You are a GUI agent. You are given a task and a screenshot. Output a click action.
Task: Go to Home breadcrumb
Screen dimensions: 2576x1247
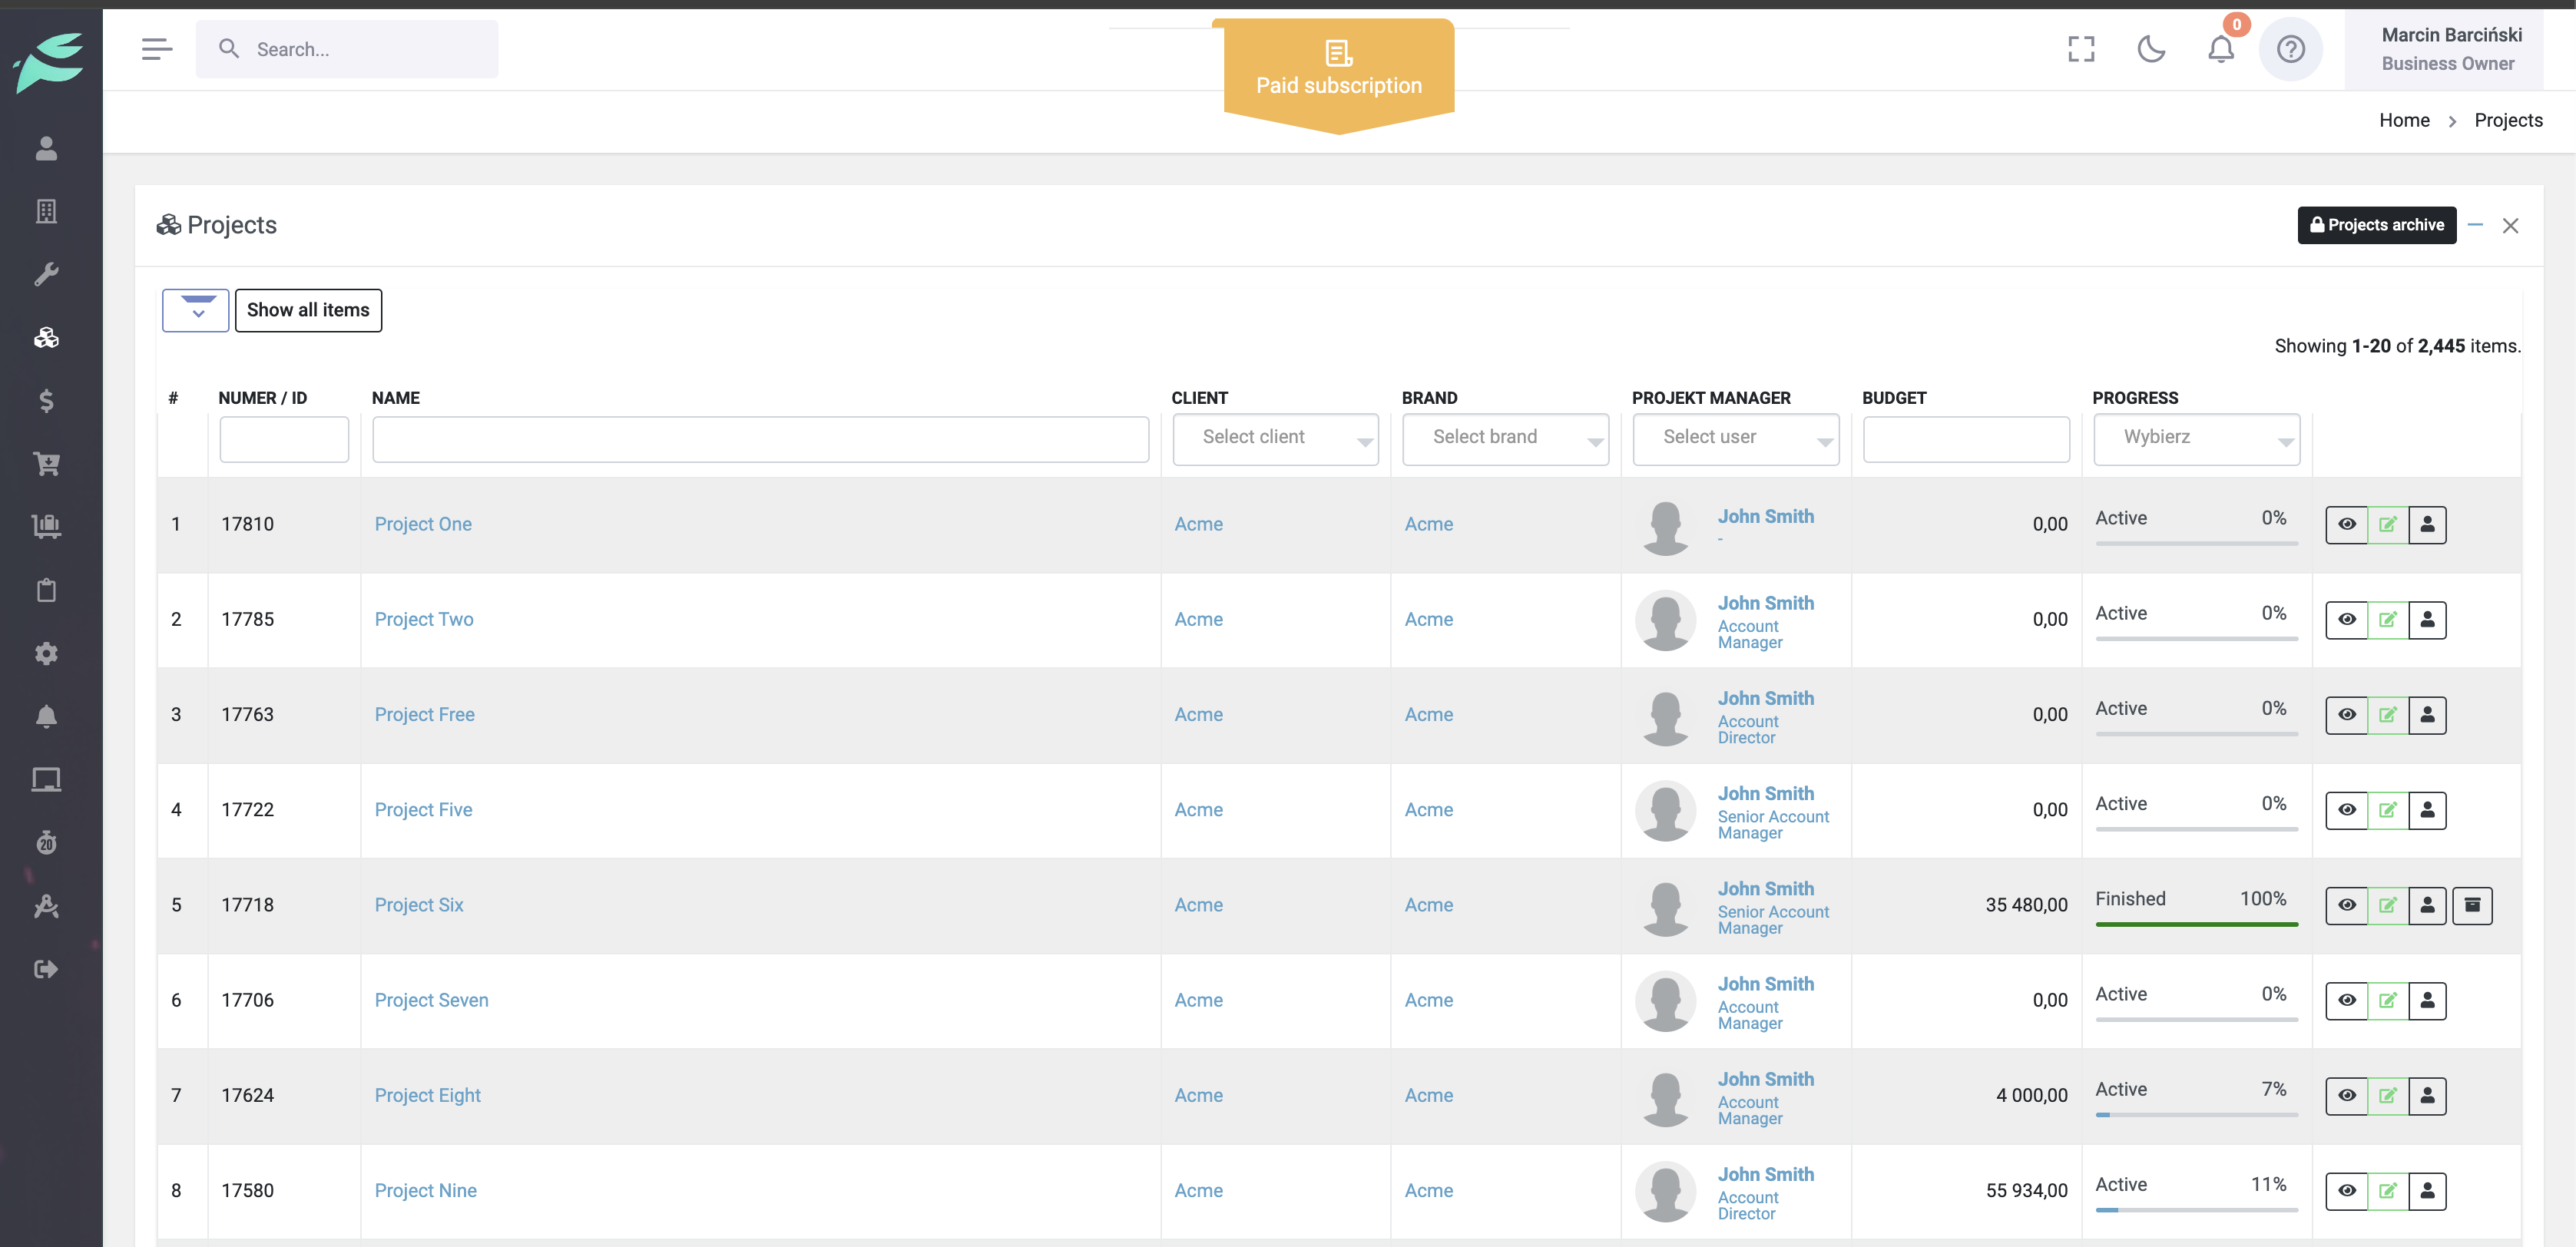pyautogui.click(x=2404, y=120)
